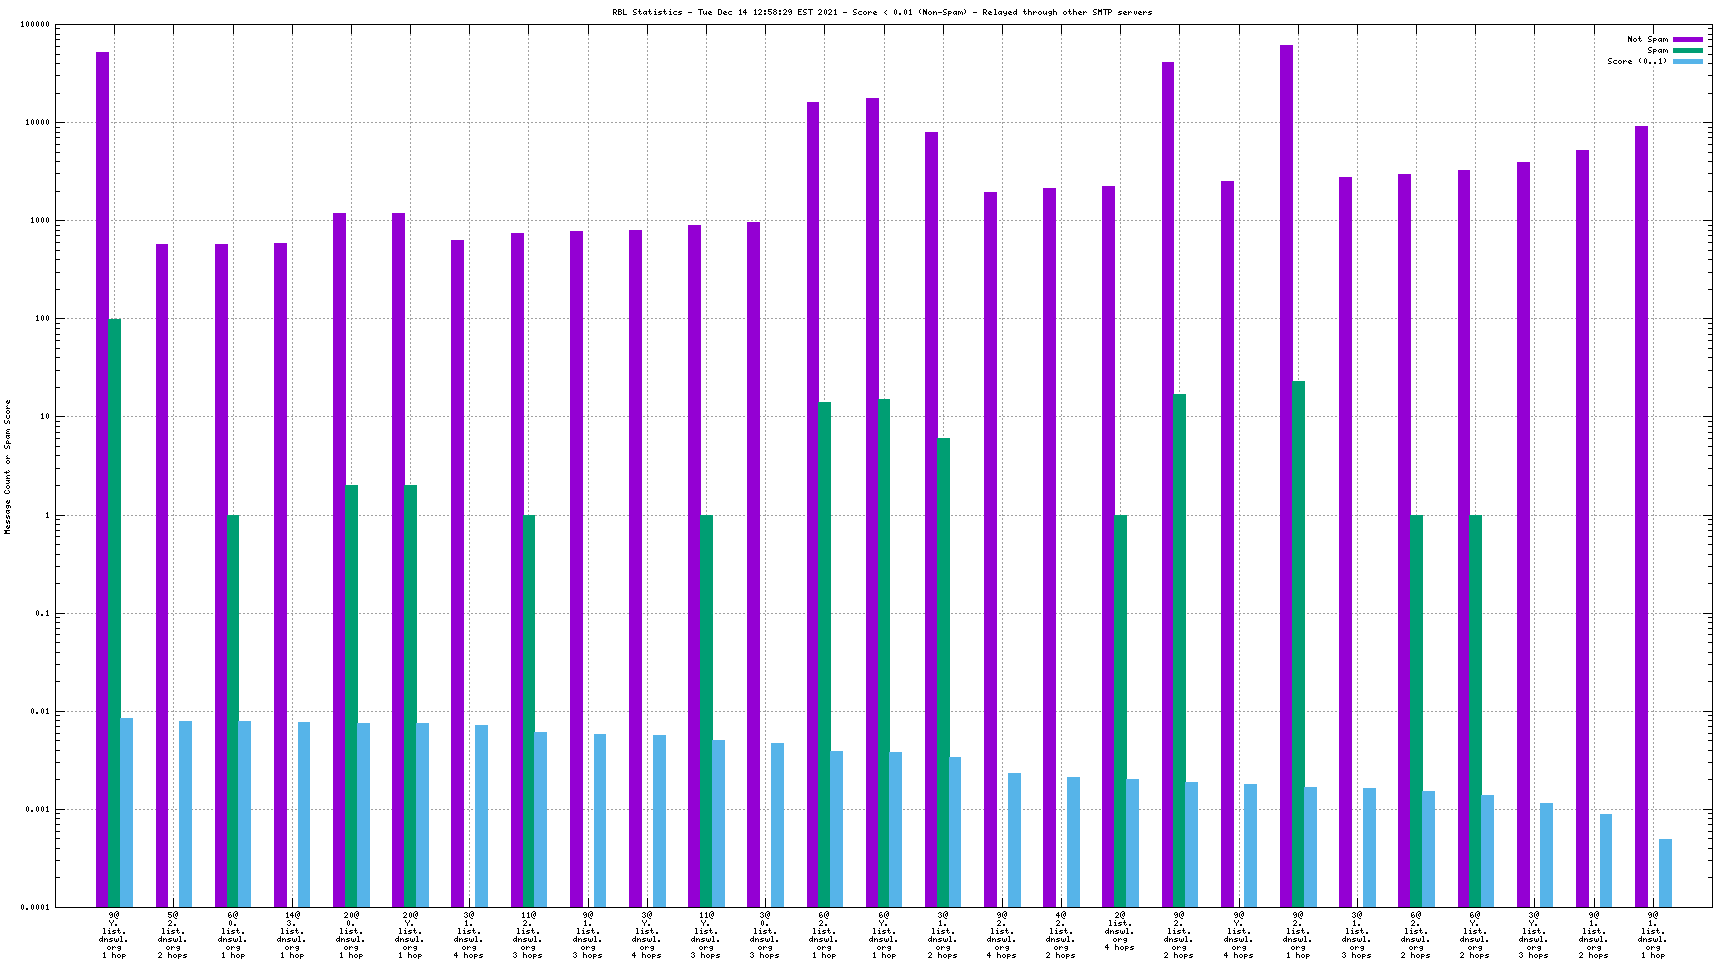Screen dimensions: 1728x972
Task: Click the x-axis label '4@ 2. list.dnswl.org 2 hops'
Action: 1060,934
